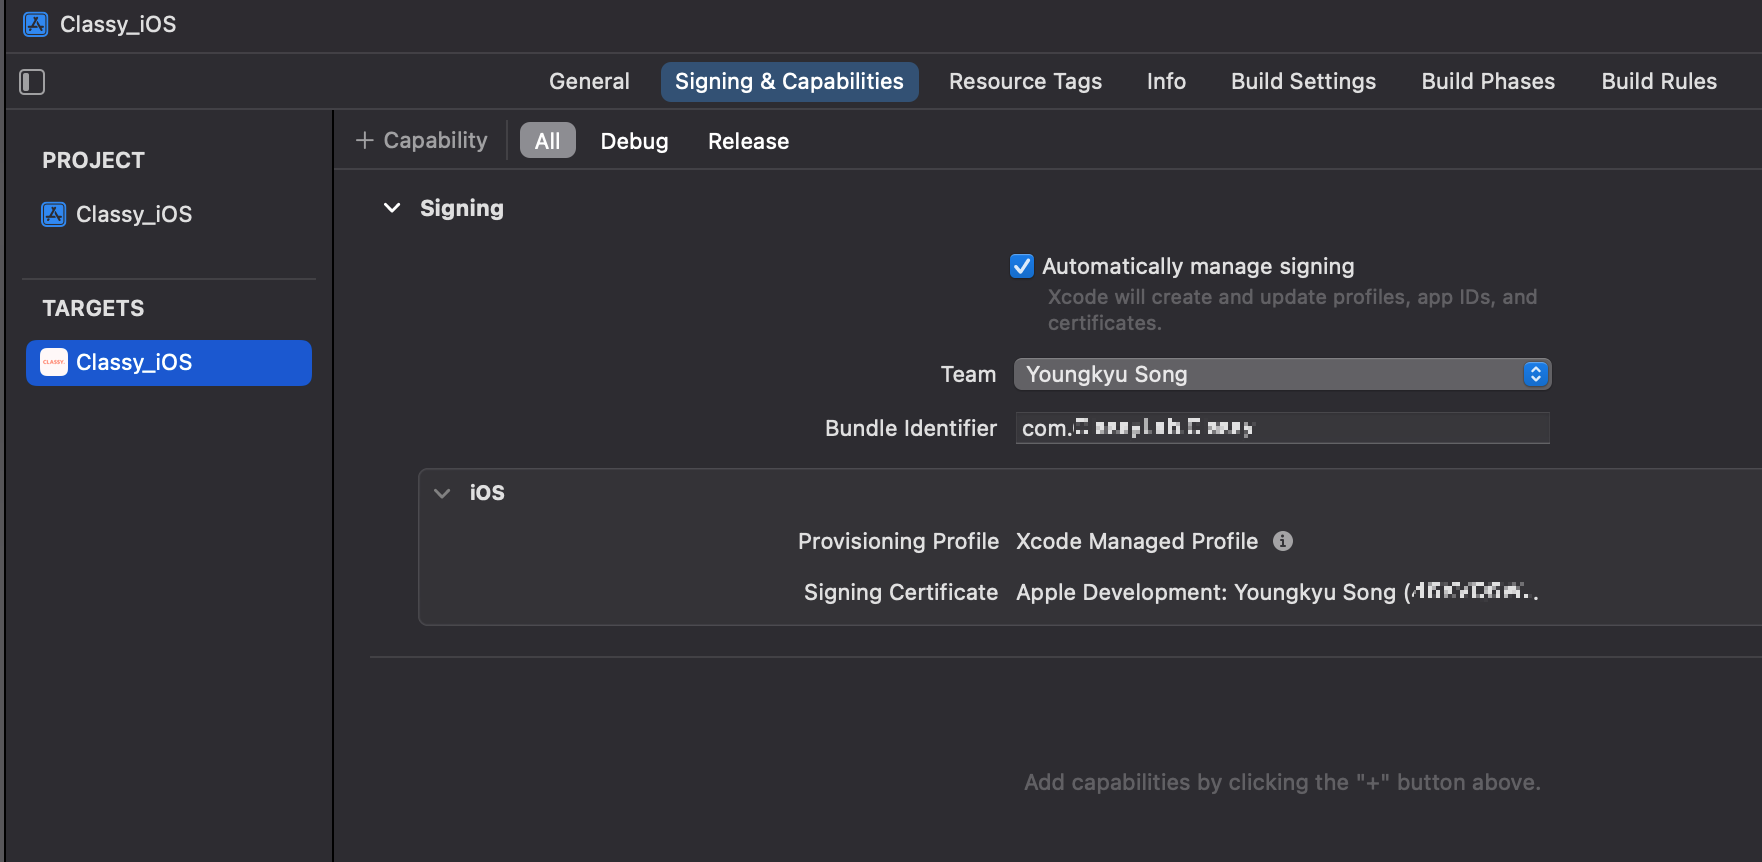Image resolution: width=1762 pixels, height=862 pixels.
Task: Open the Resource Tags tab
Action: (x=1025, y=82)
